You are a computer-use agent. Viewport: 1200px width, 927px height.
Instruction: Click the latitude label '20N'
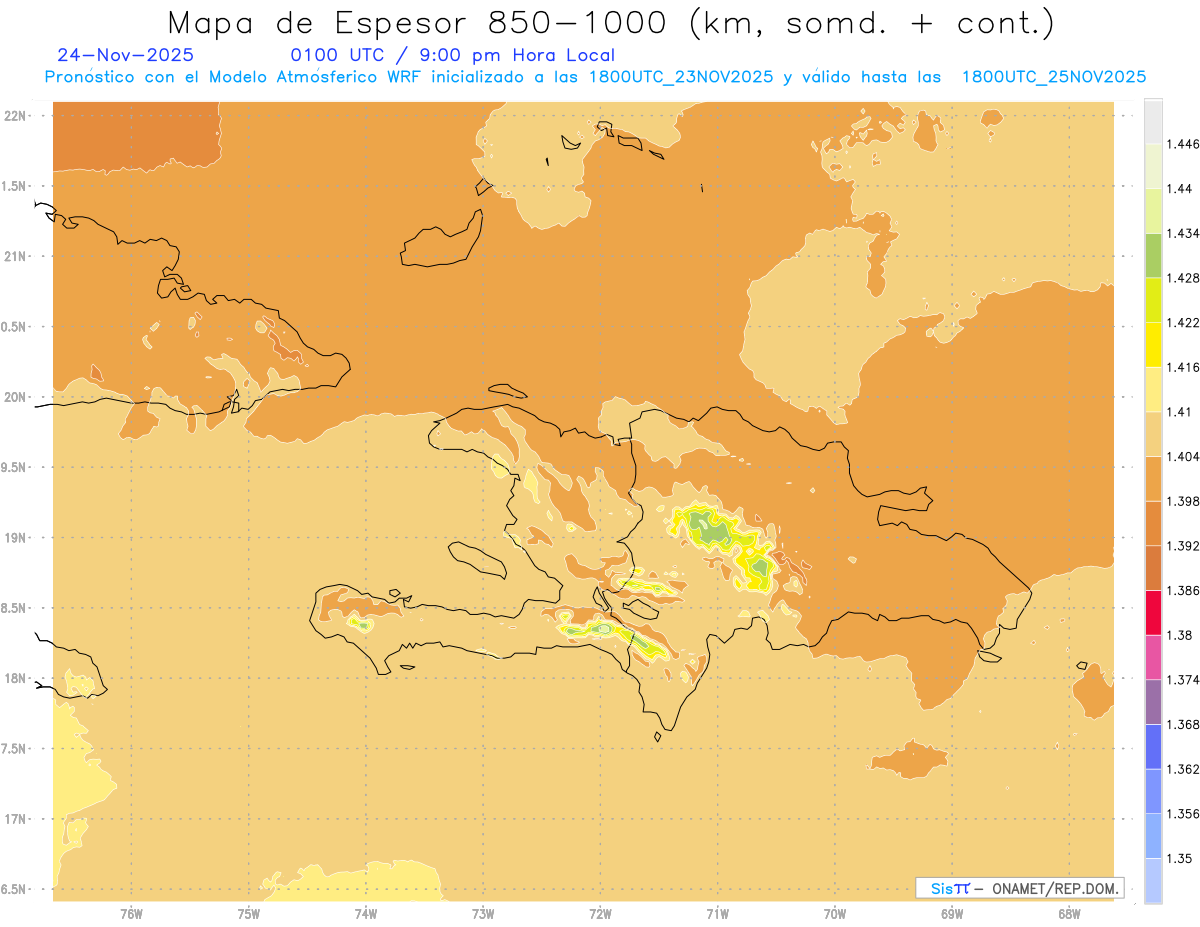(17, 397)
